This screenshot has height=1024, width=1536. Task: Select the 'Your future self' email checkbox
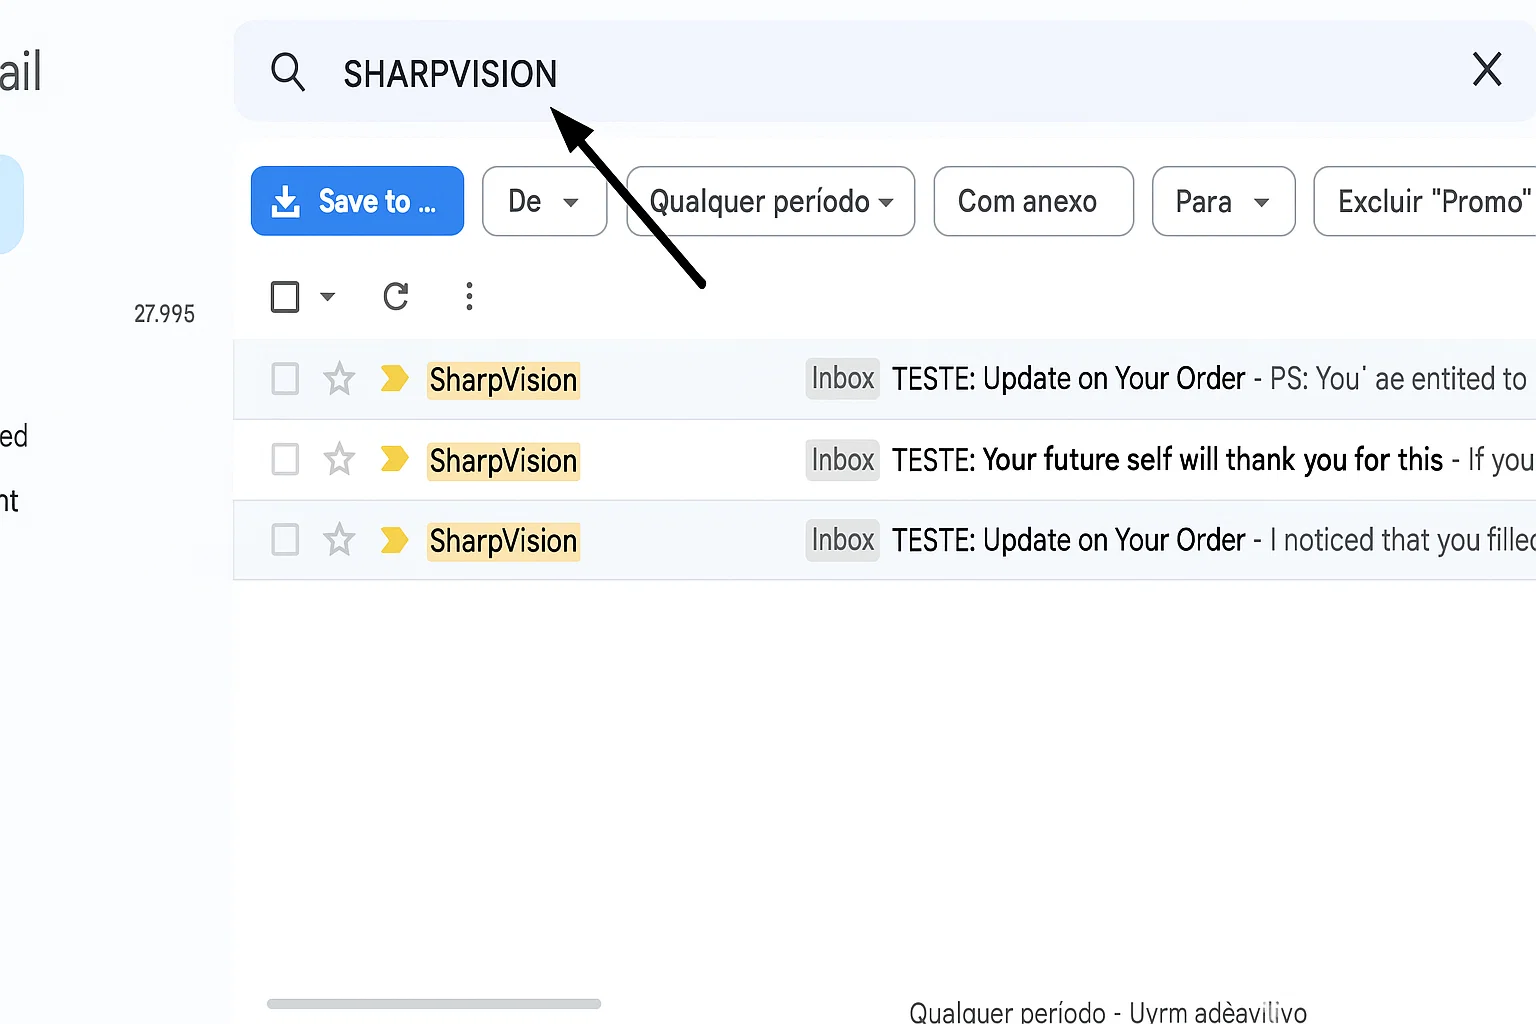pyautogui.click(x=285, y=460)
